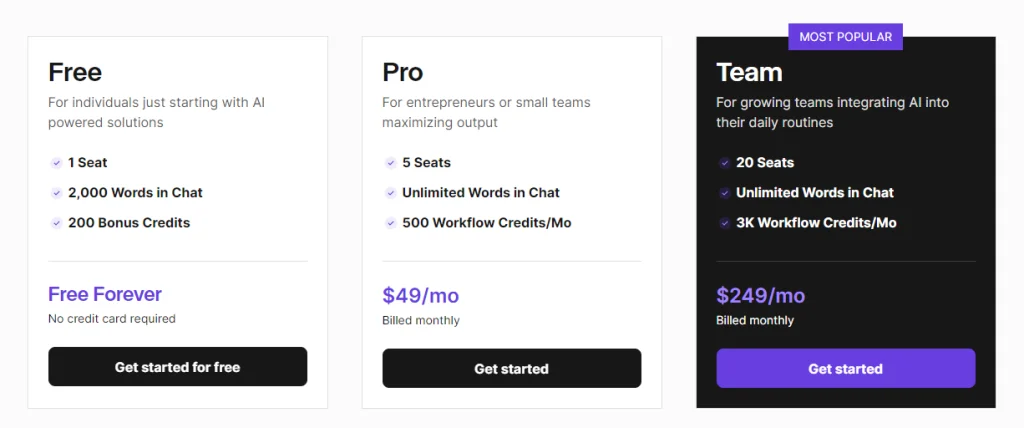
Task: Click the $249/mo price text
Action: click(x=761, y=295)
